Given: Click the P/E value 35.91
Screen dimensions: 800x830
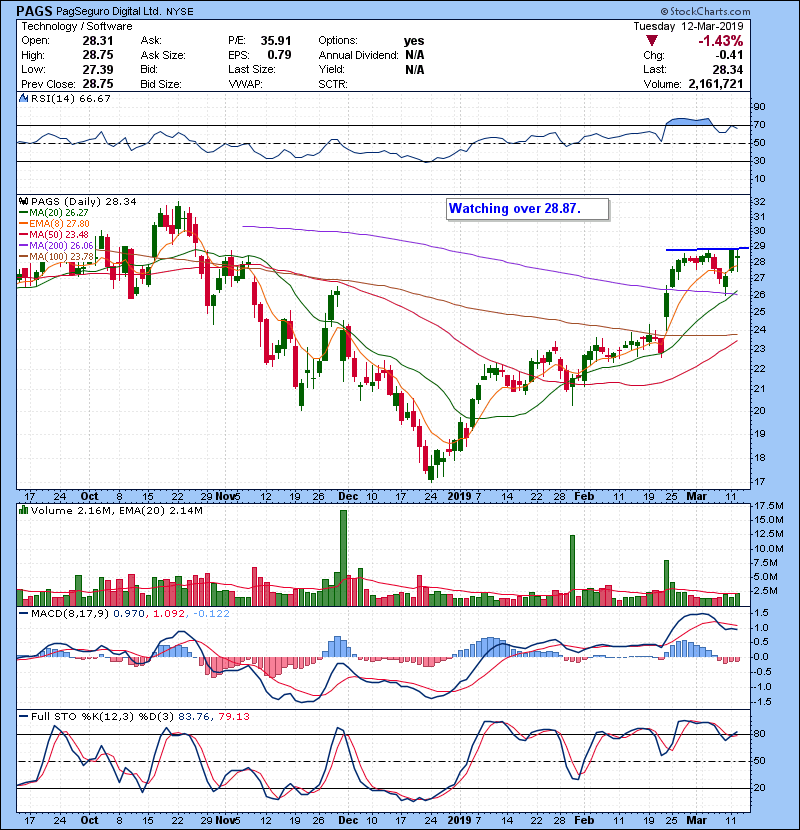Looking at the screenshot, I should pos(276,41).
